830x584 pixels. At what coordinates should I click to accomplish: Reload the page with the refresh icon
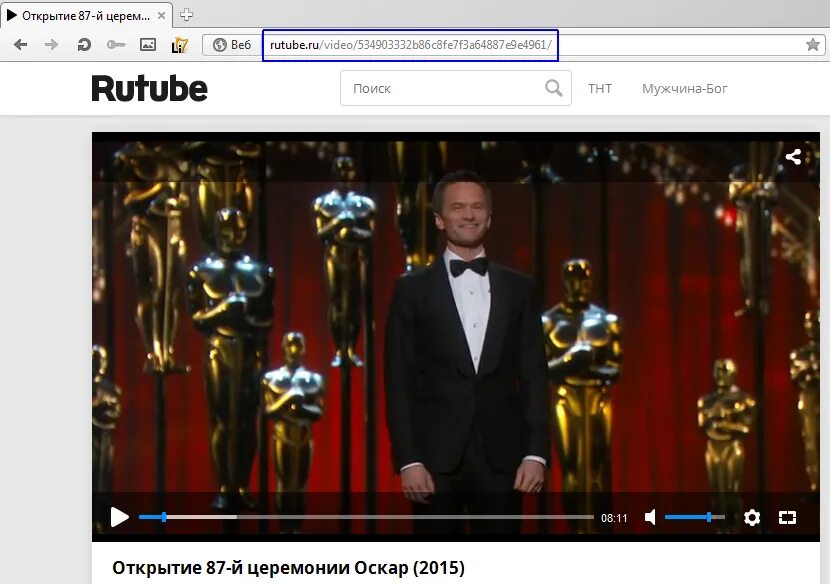84,44
